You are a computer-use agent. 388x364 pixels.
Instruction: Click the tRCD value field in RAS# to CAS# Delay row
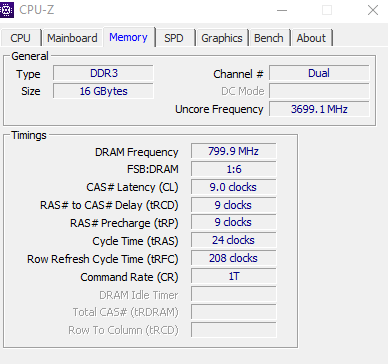234,205
